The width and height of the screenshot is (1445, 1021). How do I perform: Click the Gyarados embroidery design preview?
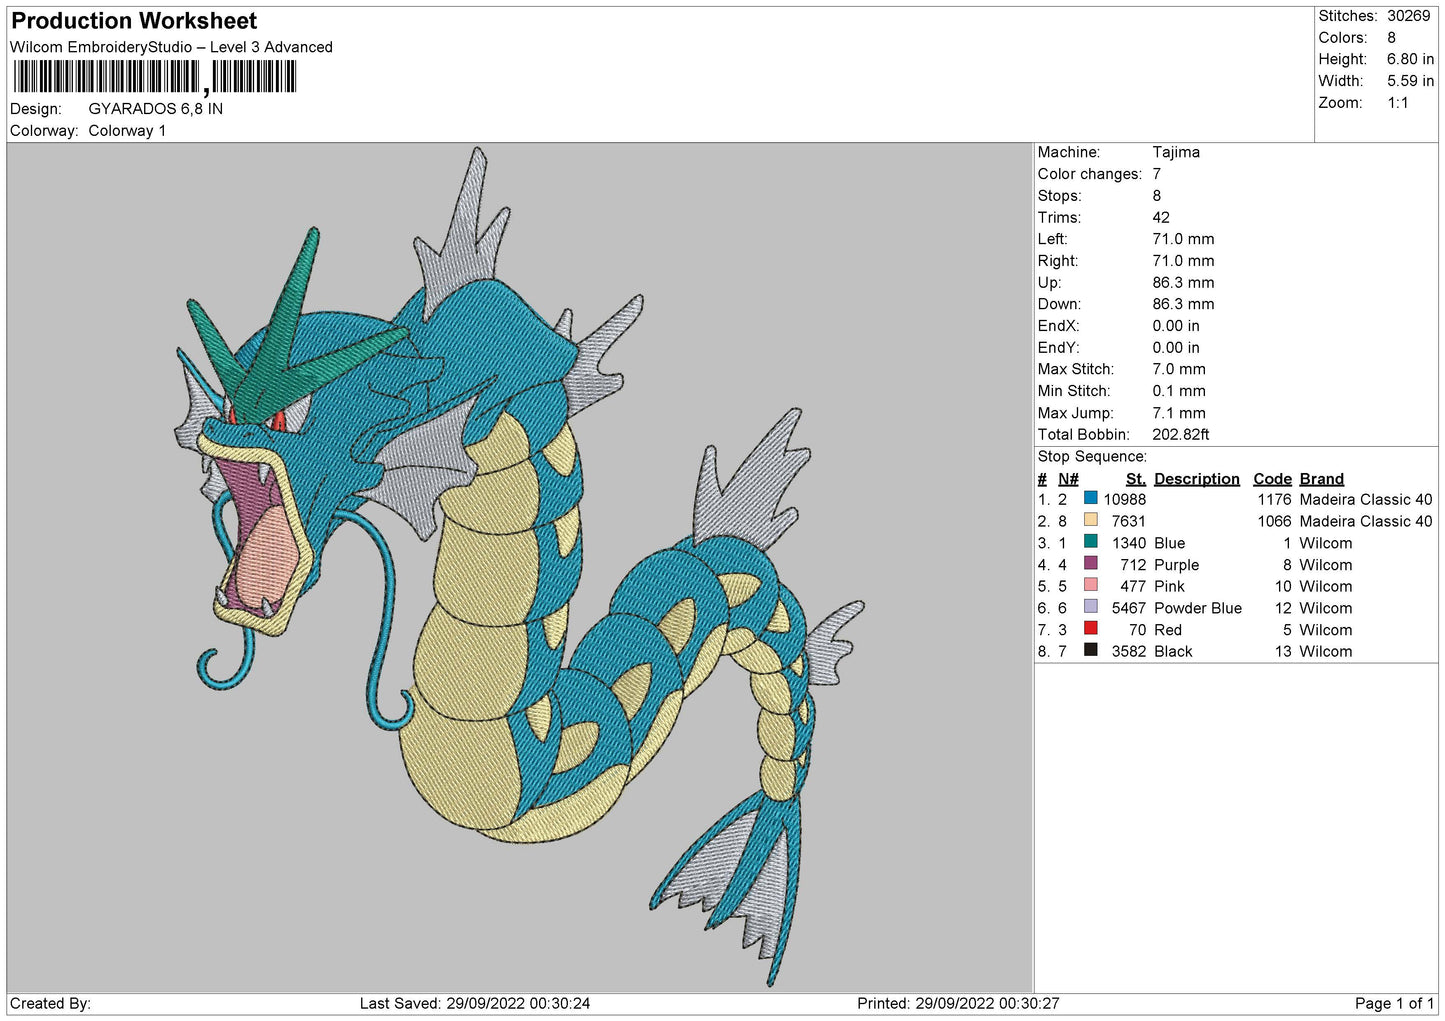point(519,567)
